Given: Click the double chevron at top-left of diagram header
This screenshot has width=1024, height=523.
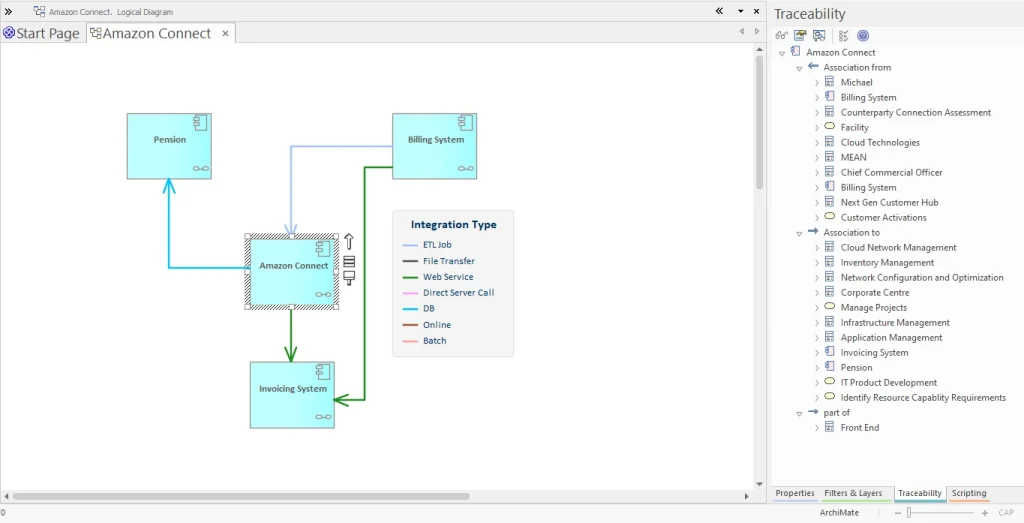Looking at the screenshot, I should tap(8, 11).
